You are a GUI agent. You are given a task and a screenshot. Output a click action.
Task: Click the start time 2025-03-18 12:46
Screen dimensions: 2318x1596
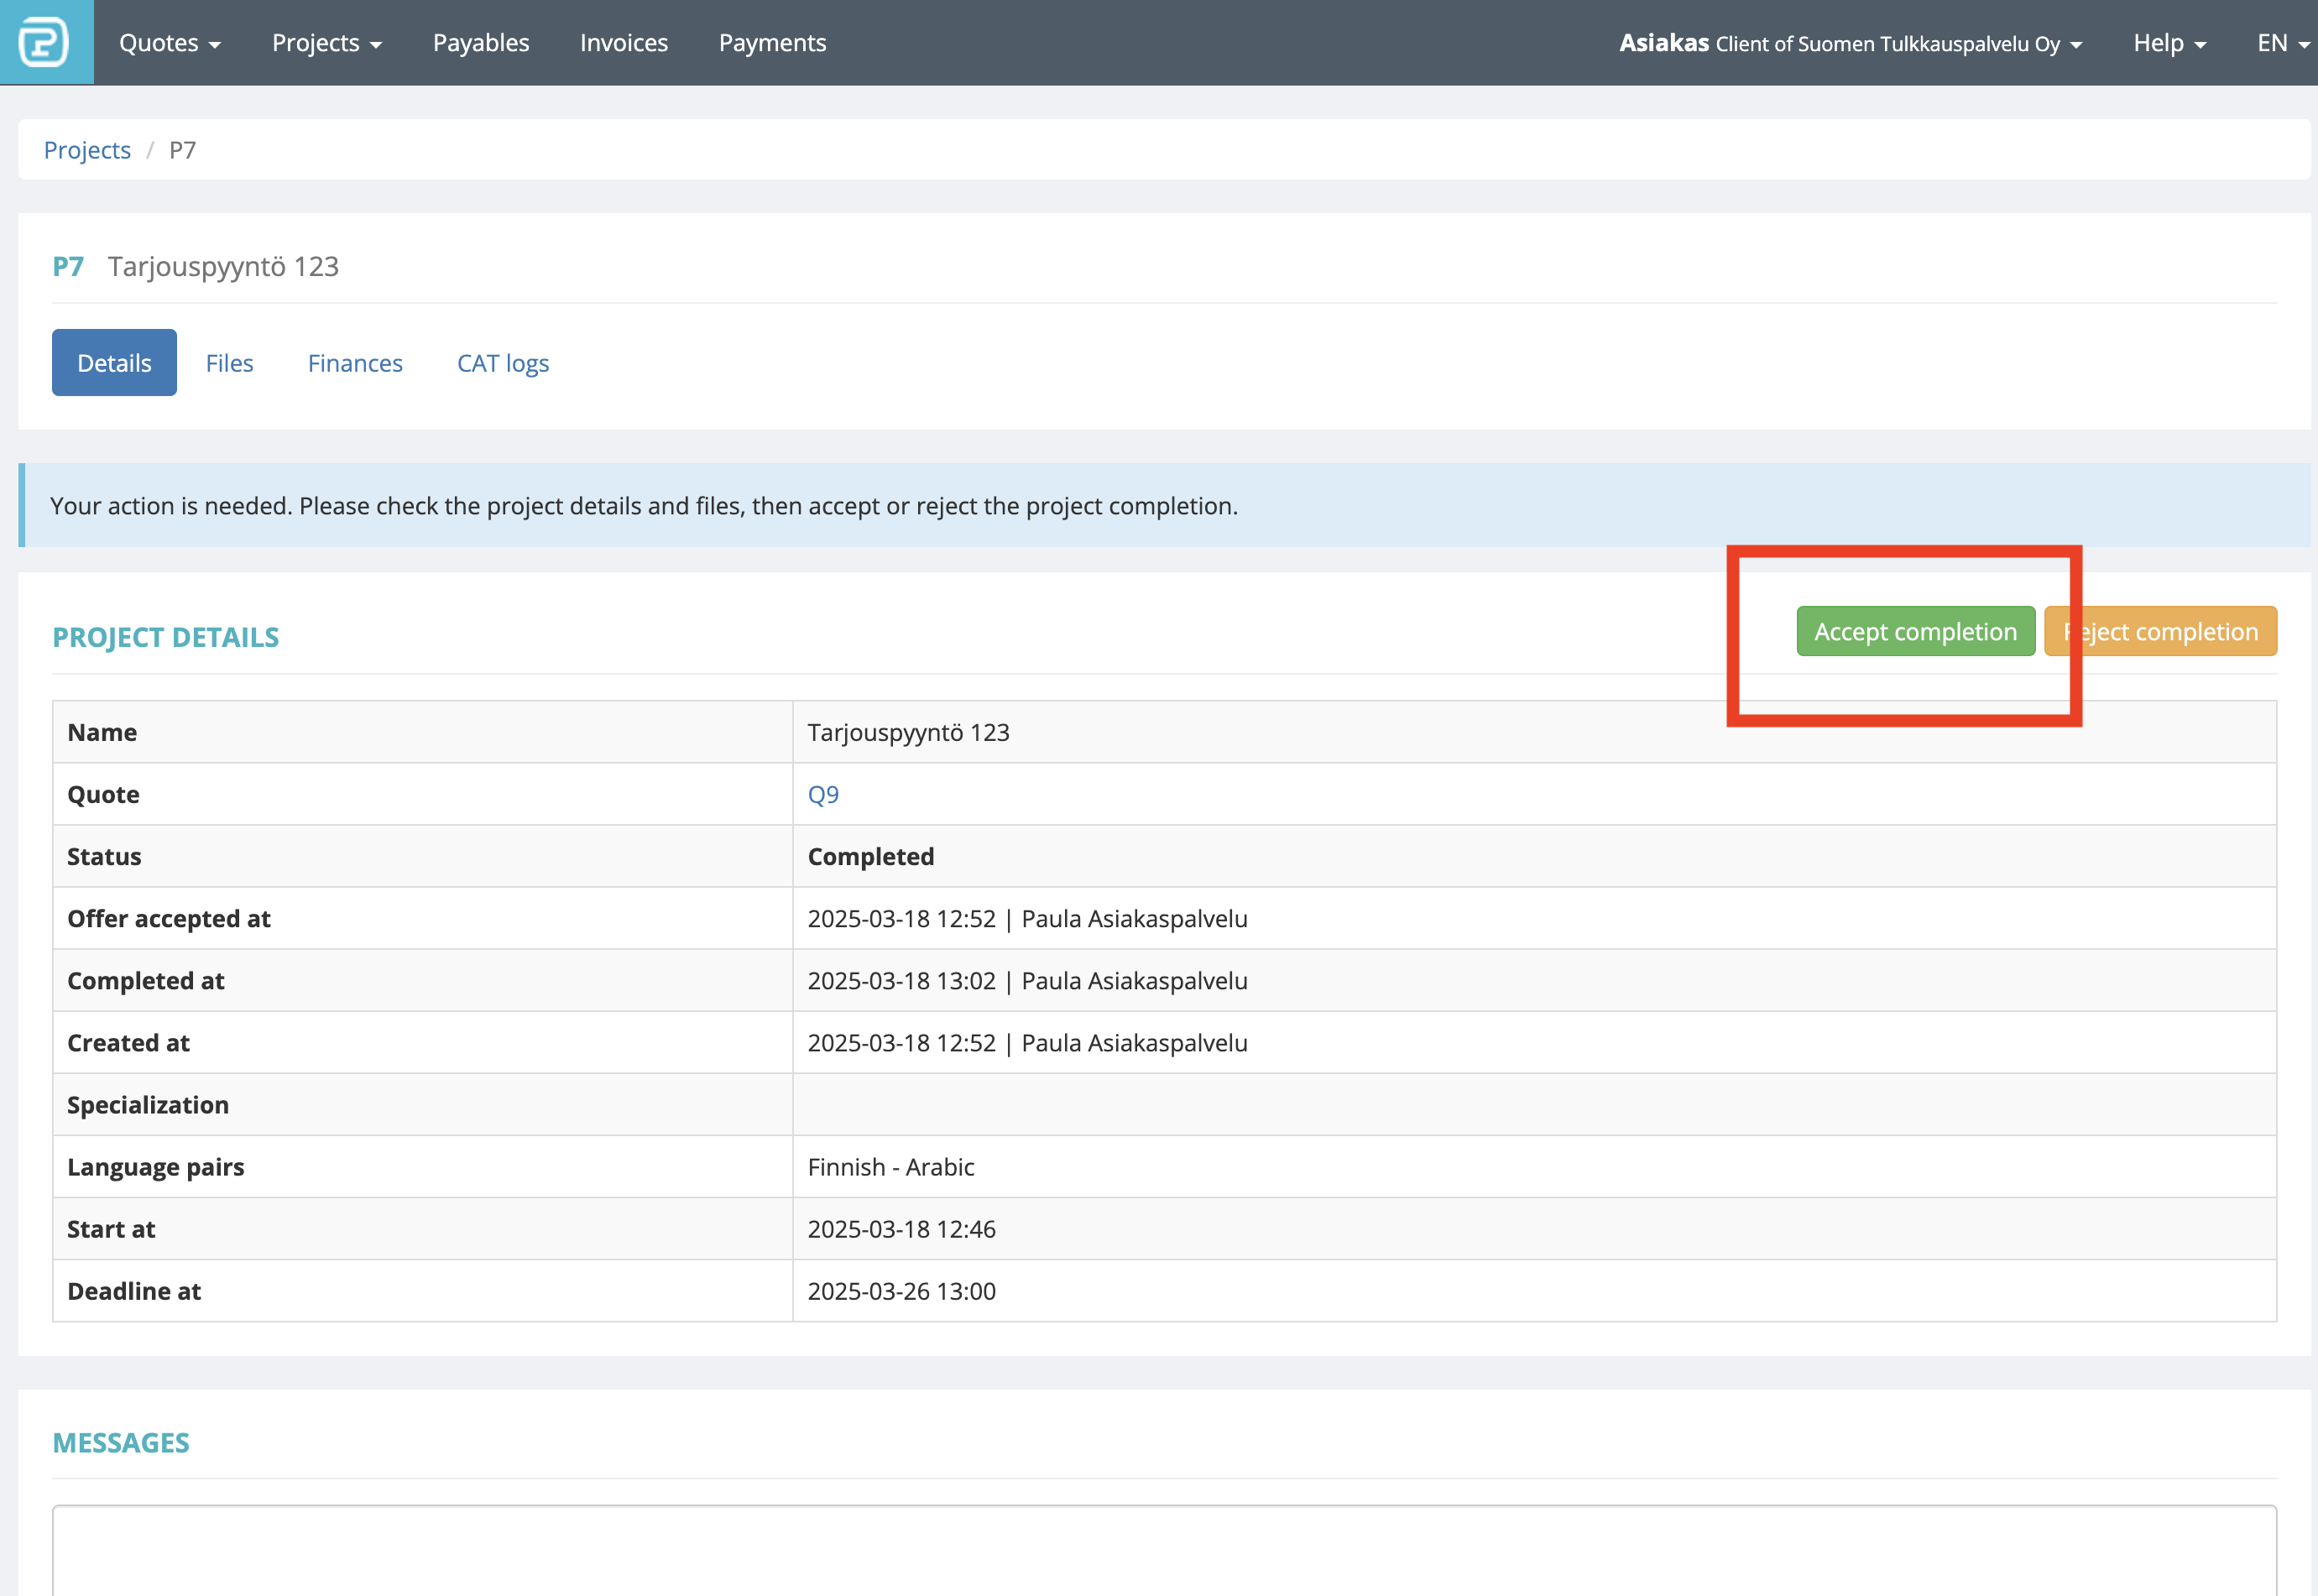(x=901, y=1229)
